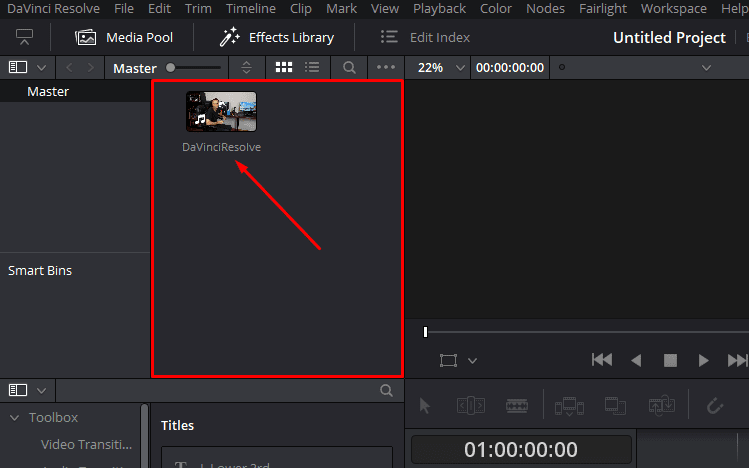Toggle the Edit Index panel
749x468 pixels.
425,37
